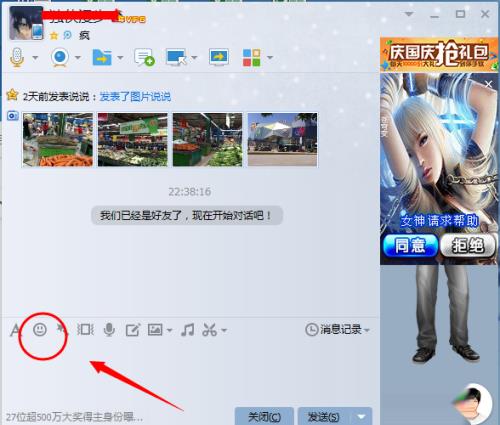Screen dimensions: 500x425
Task: Click photo album icon left of thumbnails
Action: coord(13,116)
